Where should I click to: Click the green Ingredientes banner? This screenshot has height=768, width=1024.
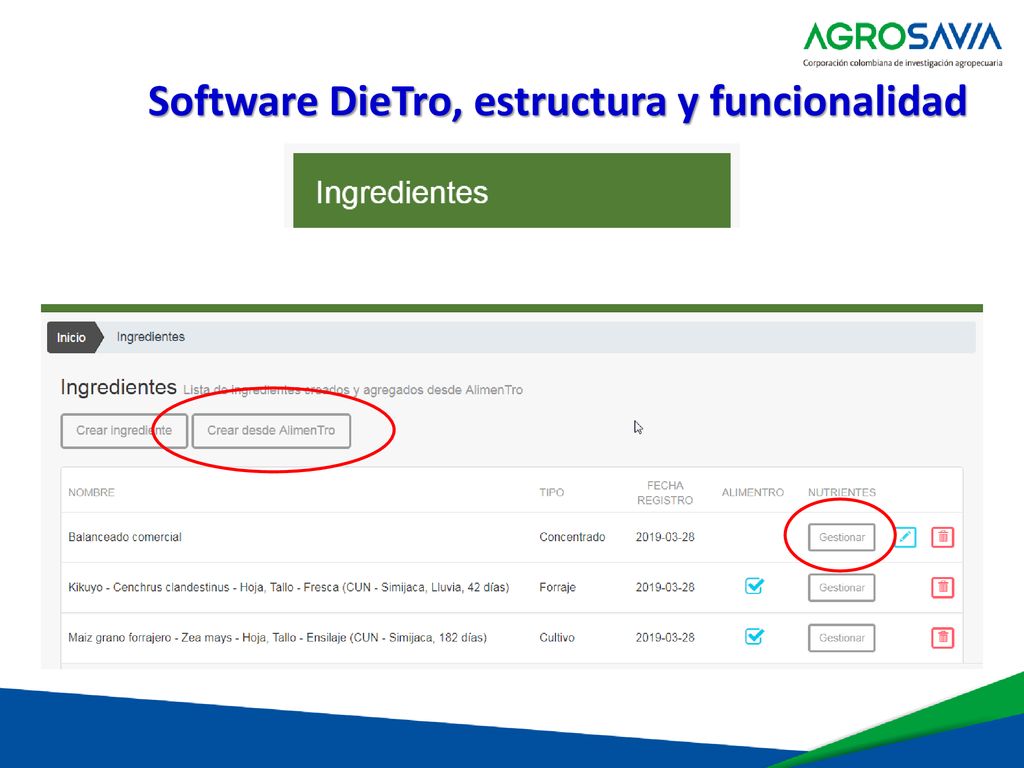click(x=511, y=191)
